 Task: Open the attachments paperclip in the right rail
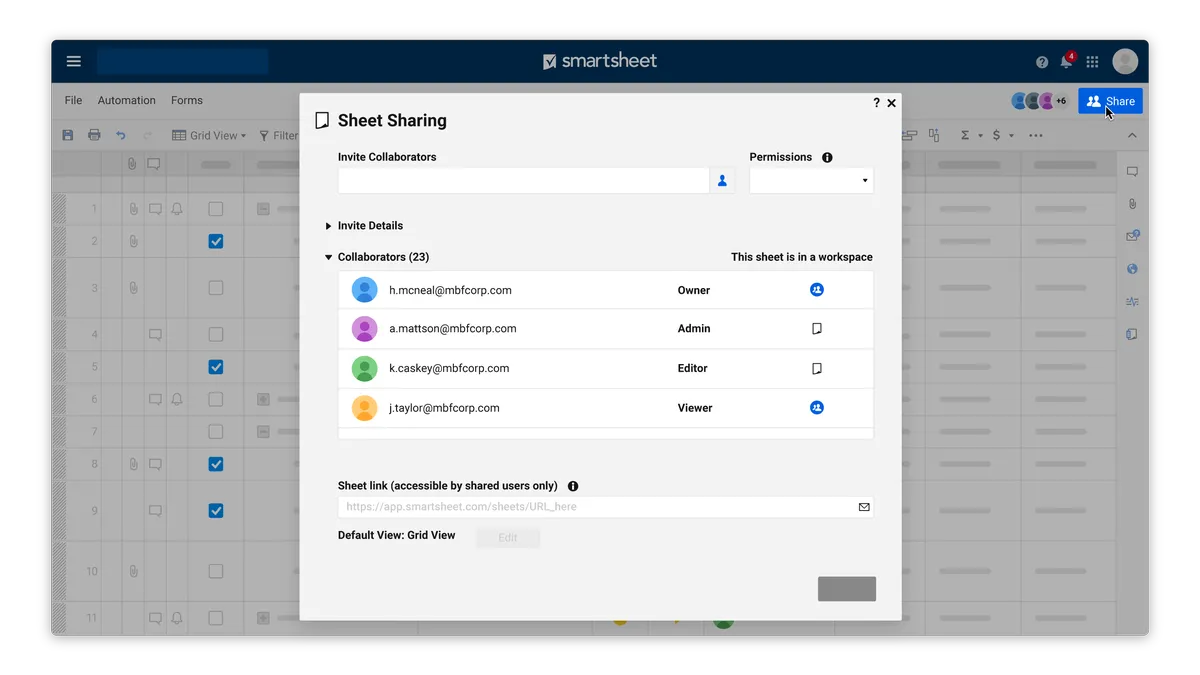(1132, 204)
